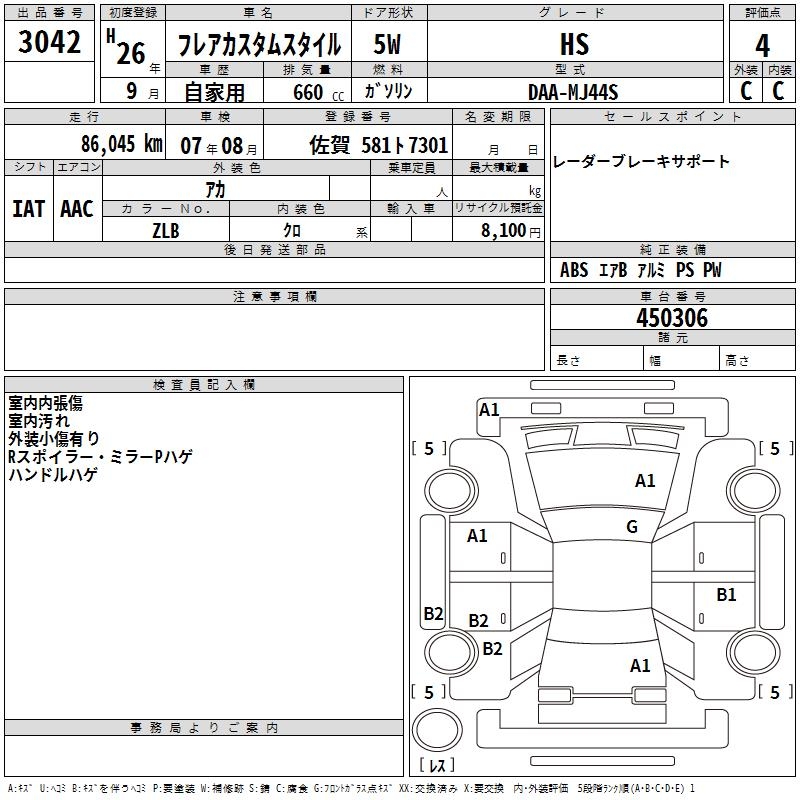Viewport: 800px width, 800px height.
Task: Click the 純正装備 header
Action: [672, 249]
